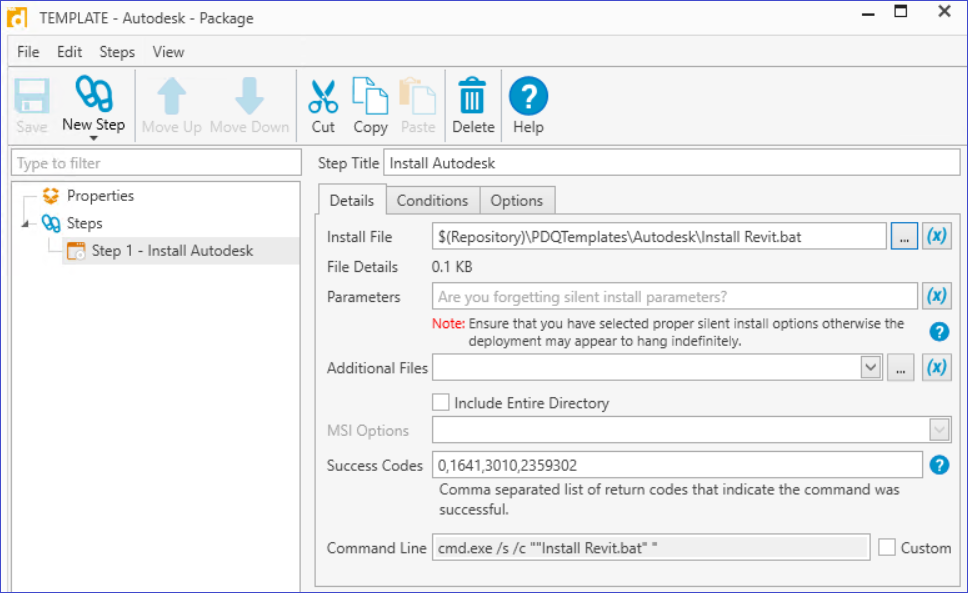968x593 pixels.
Task: Click the Properties icon in the tree
Action: pyautogui.click(x=51, y=196)
